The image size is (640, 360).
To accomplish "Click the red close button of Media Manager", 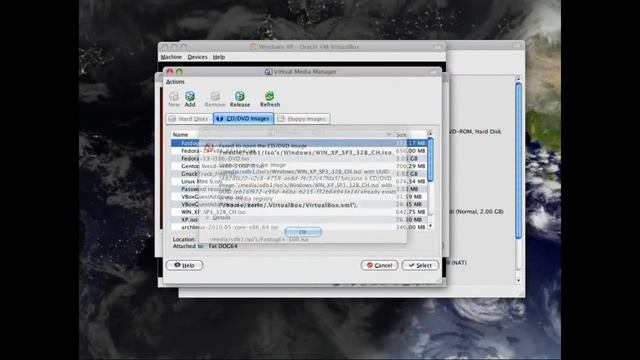I will click(170, 72).
